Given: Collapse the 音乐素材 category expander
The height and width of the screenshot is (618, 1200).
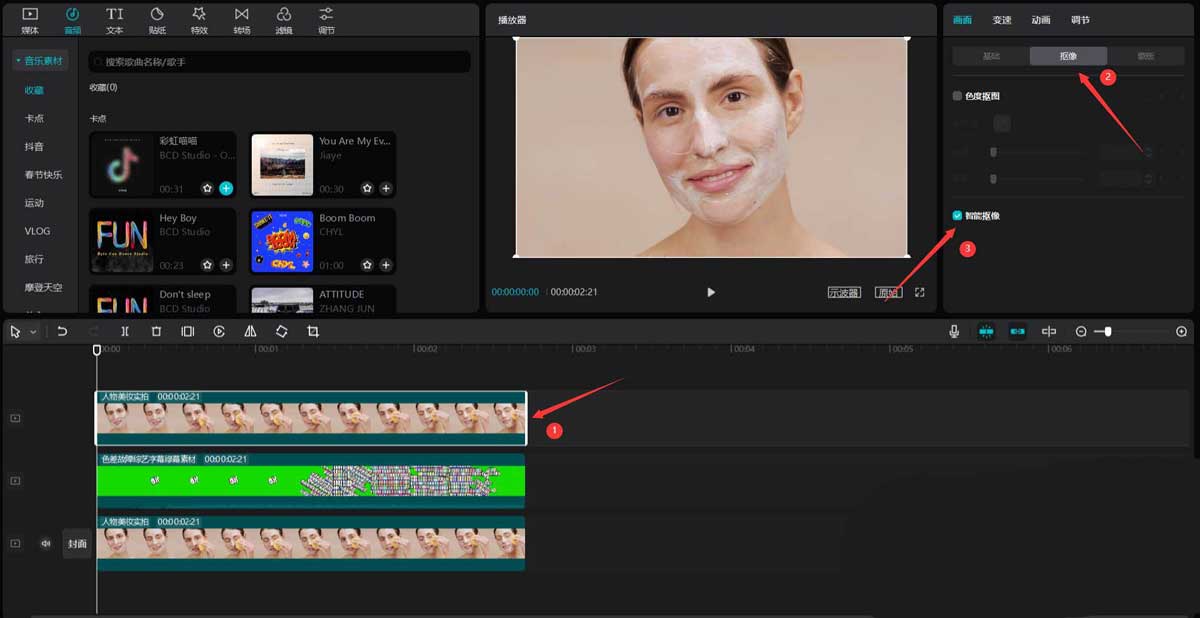Looking at the screenshot, I should [x=19, y=62].
